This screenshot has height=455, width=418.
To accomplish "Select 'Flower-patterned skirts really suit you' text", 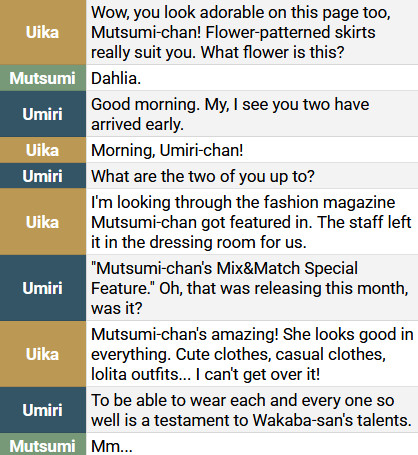I will 233,42.
